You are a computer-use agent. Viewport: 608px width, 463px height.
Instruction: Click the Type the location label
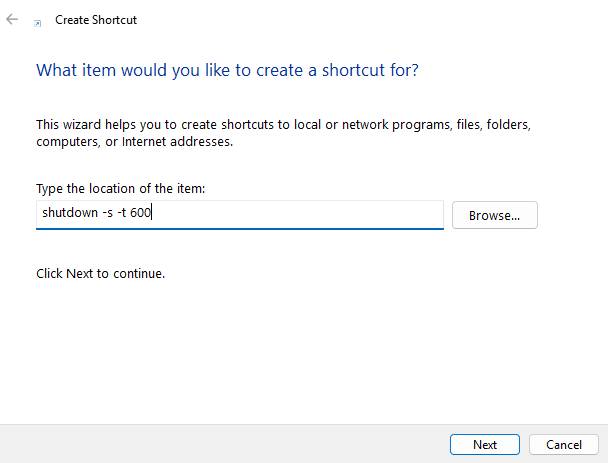(121, 188)
